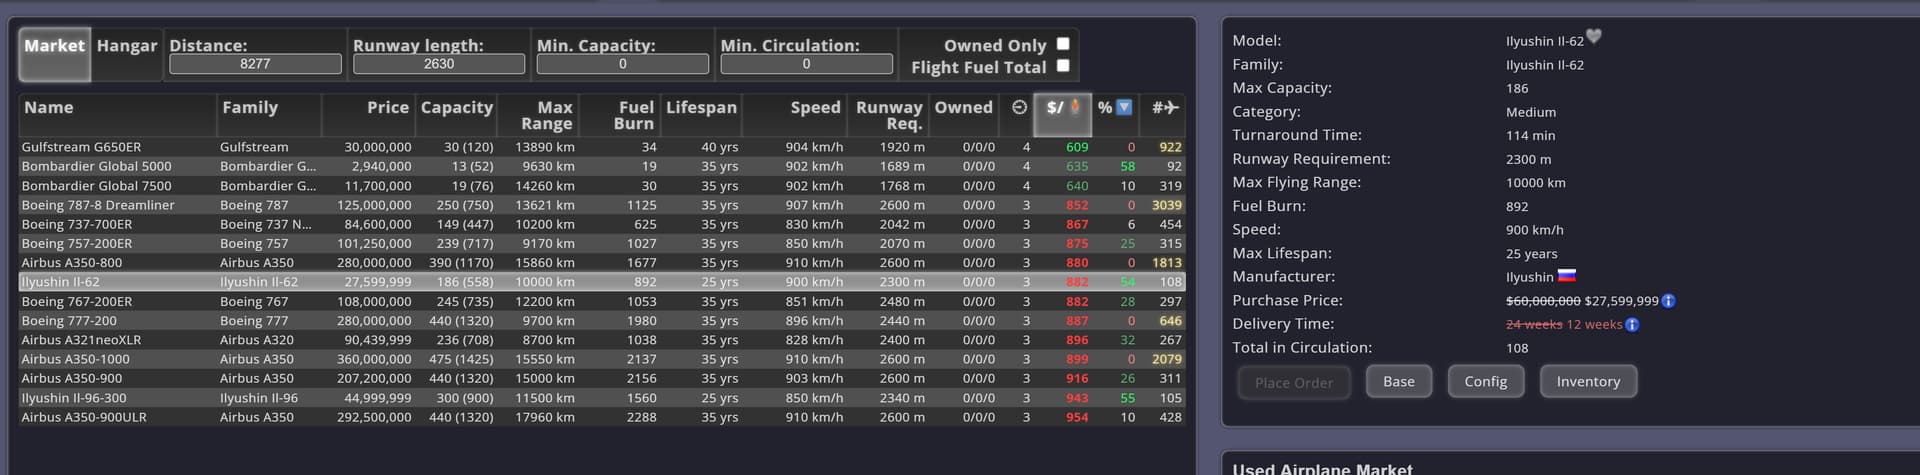
Task: Click the Russian flag beside Ilyushin manufacturer
Action: tap(1567, 275)
